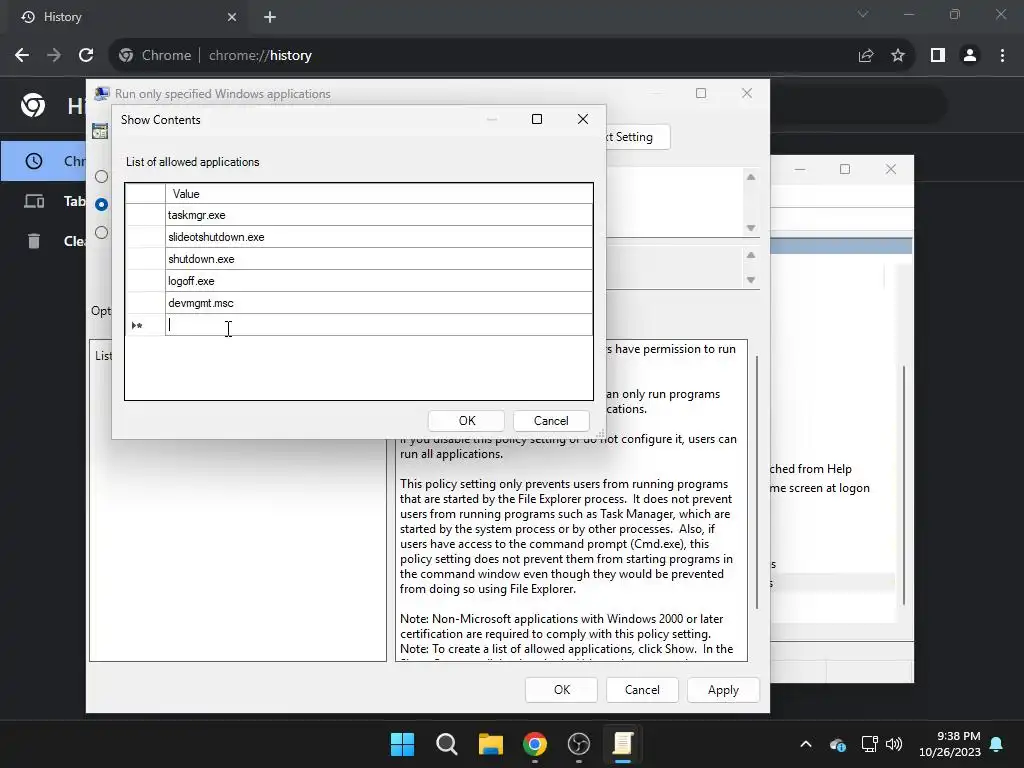The width and height of the screenshot is (1024, 768).
Task: Click the Chrome logo on history page
Action: click(x=33, y=105)
